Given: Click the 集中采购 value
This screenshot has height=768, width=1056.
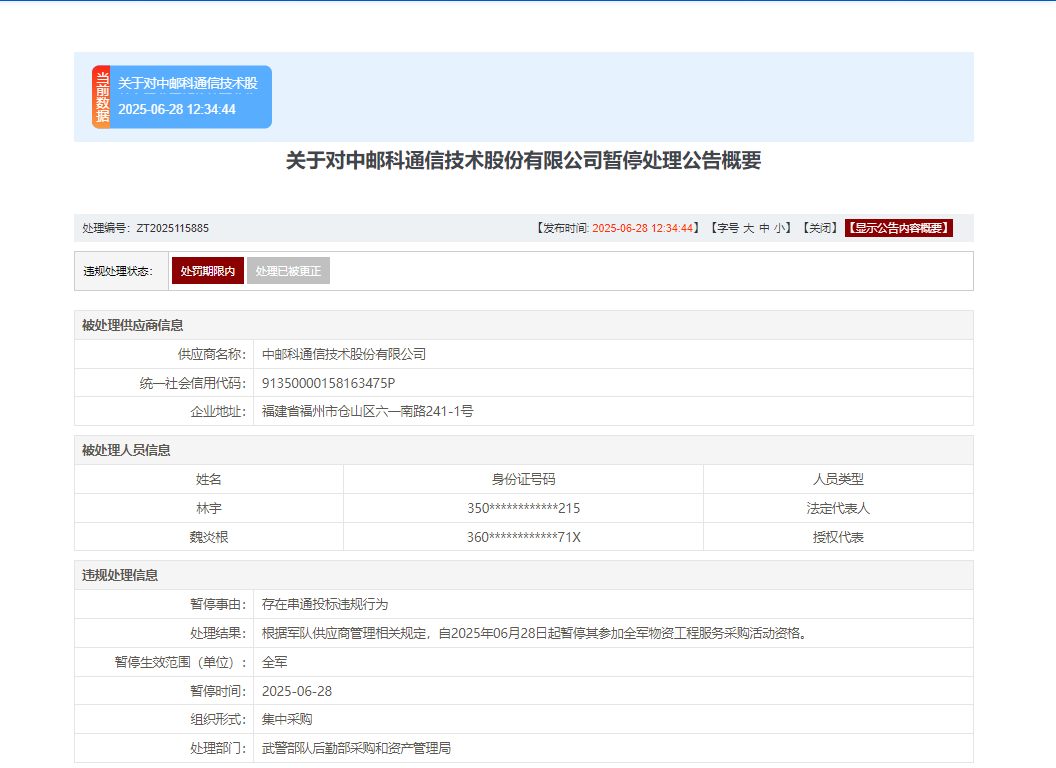Looking at the screenshot, I should (x=287, y=719).
